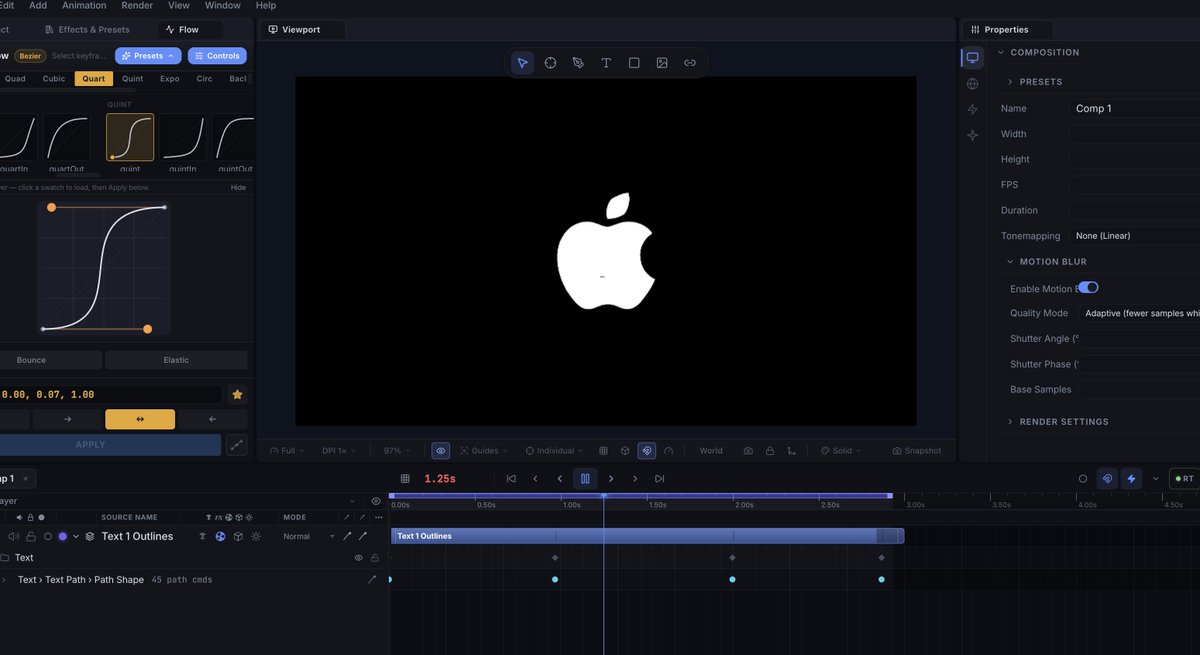
Task: Click the star favorite icon beside bezier values
Action: click(x=237, y=395)
